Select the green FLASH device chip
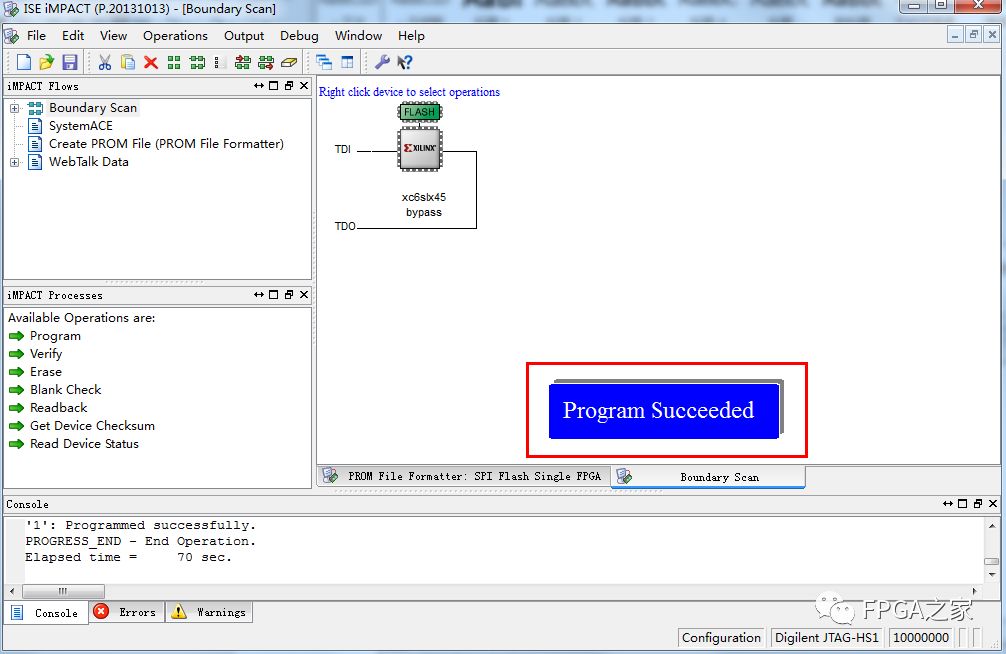1006x654 pixels. 420,112
